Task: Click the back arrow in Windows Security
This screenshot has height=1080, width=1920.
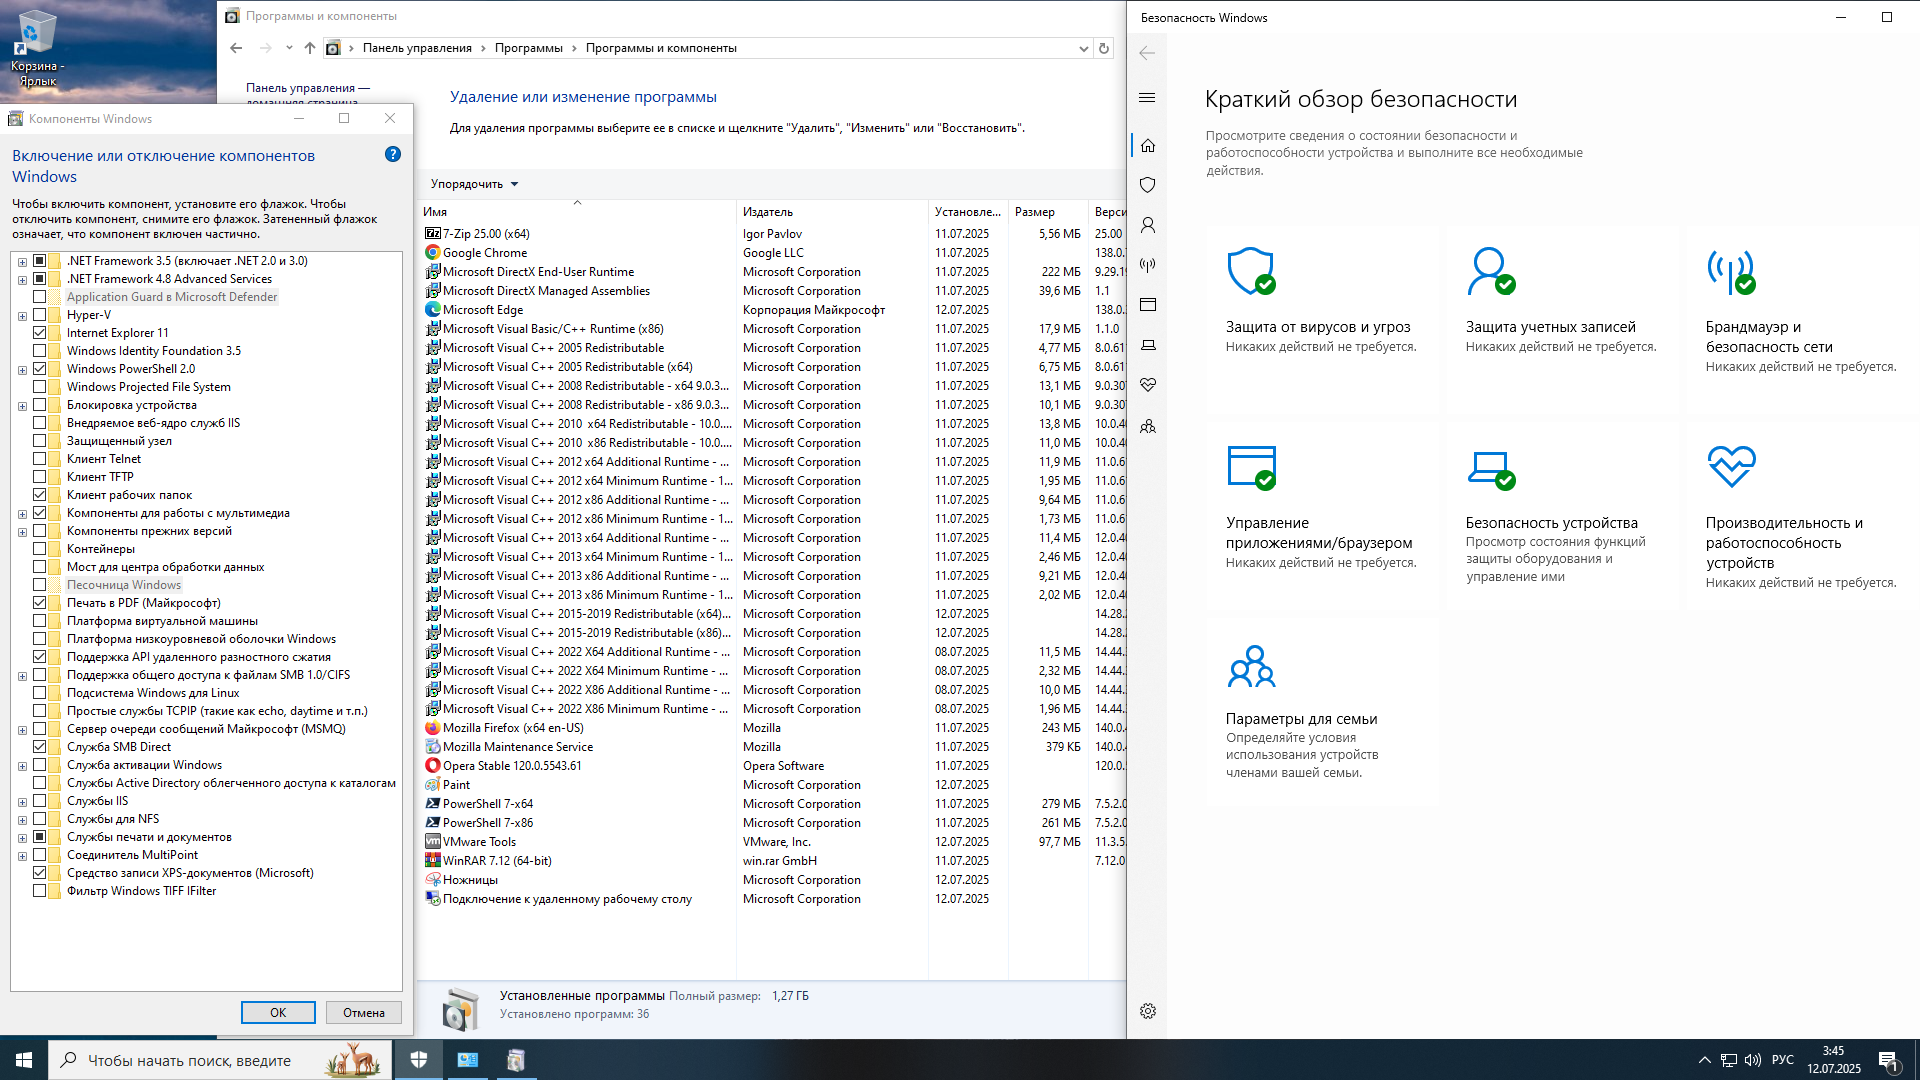Action: tap(1147, 53)
